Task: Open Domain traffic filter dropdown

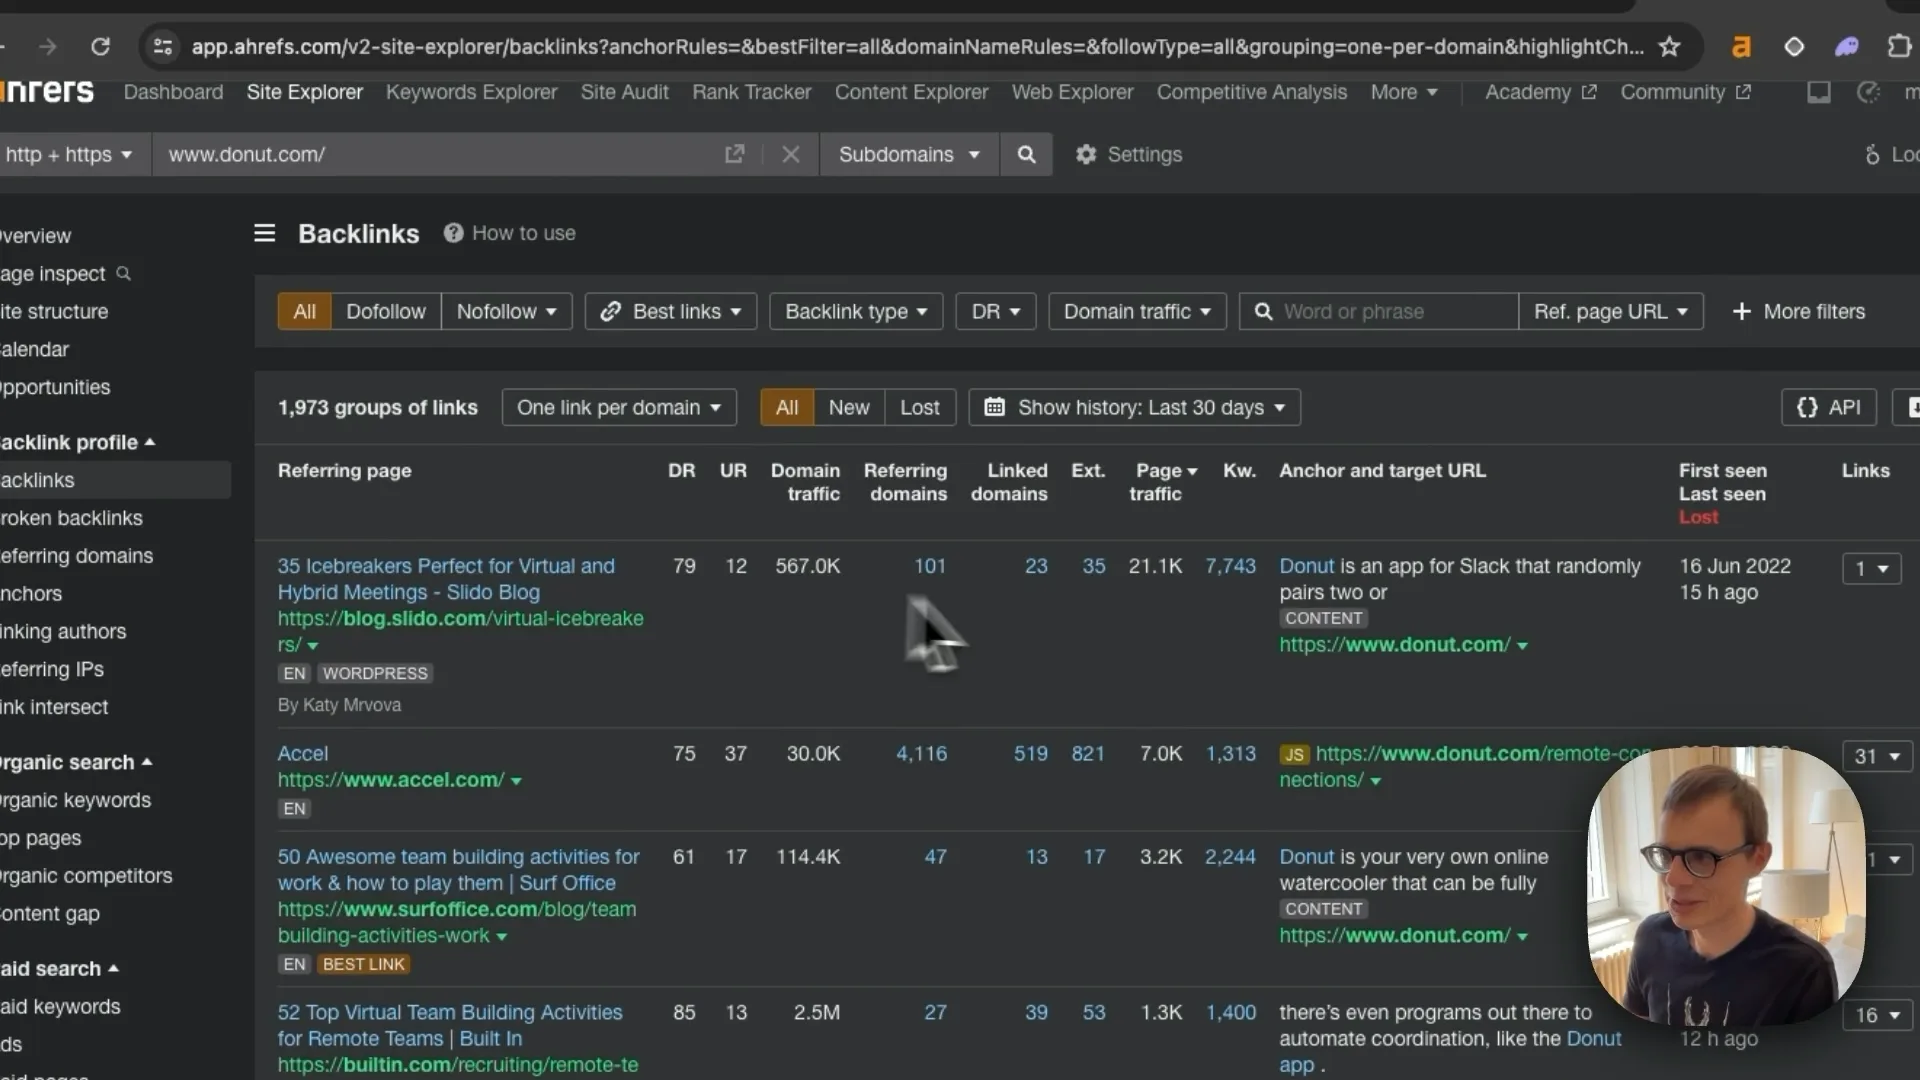Action: [x=1137, y=311]
